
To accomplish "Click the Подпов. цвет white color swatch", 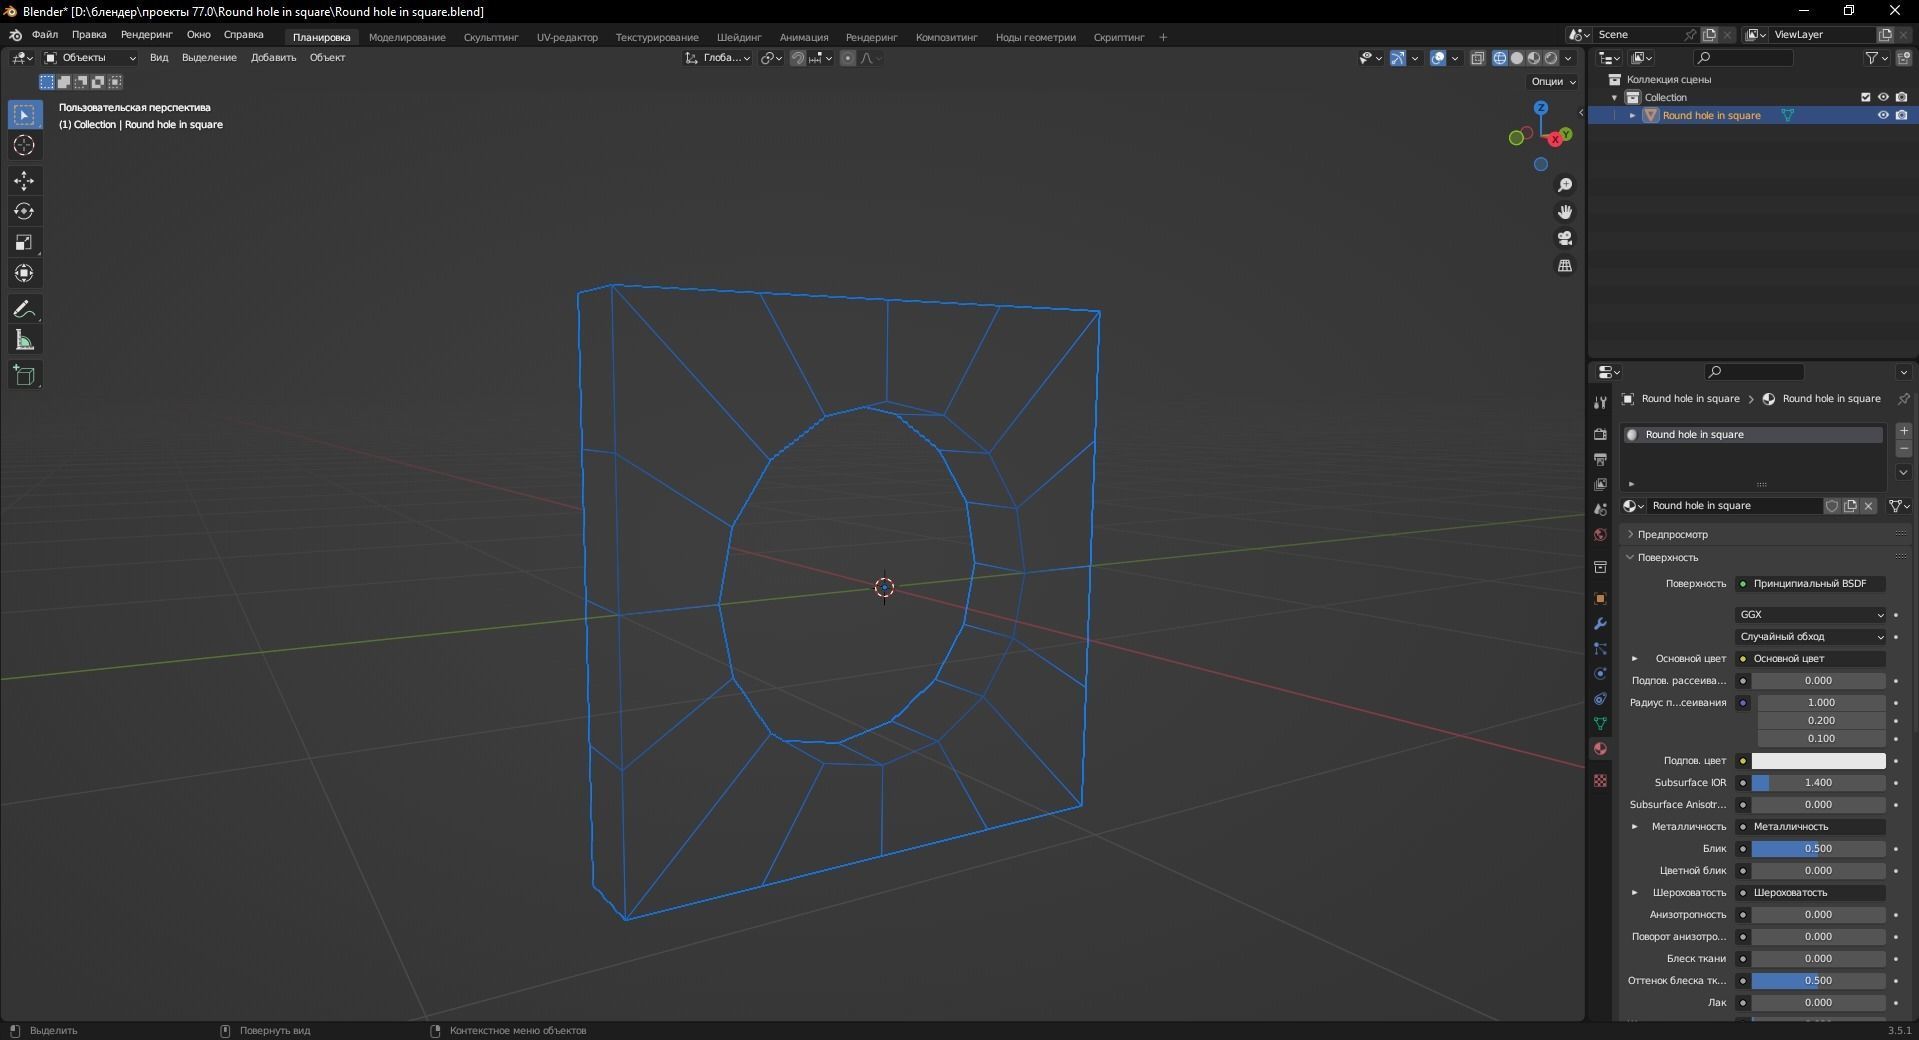I will click(1818, 761).
